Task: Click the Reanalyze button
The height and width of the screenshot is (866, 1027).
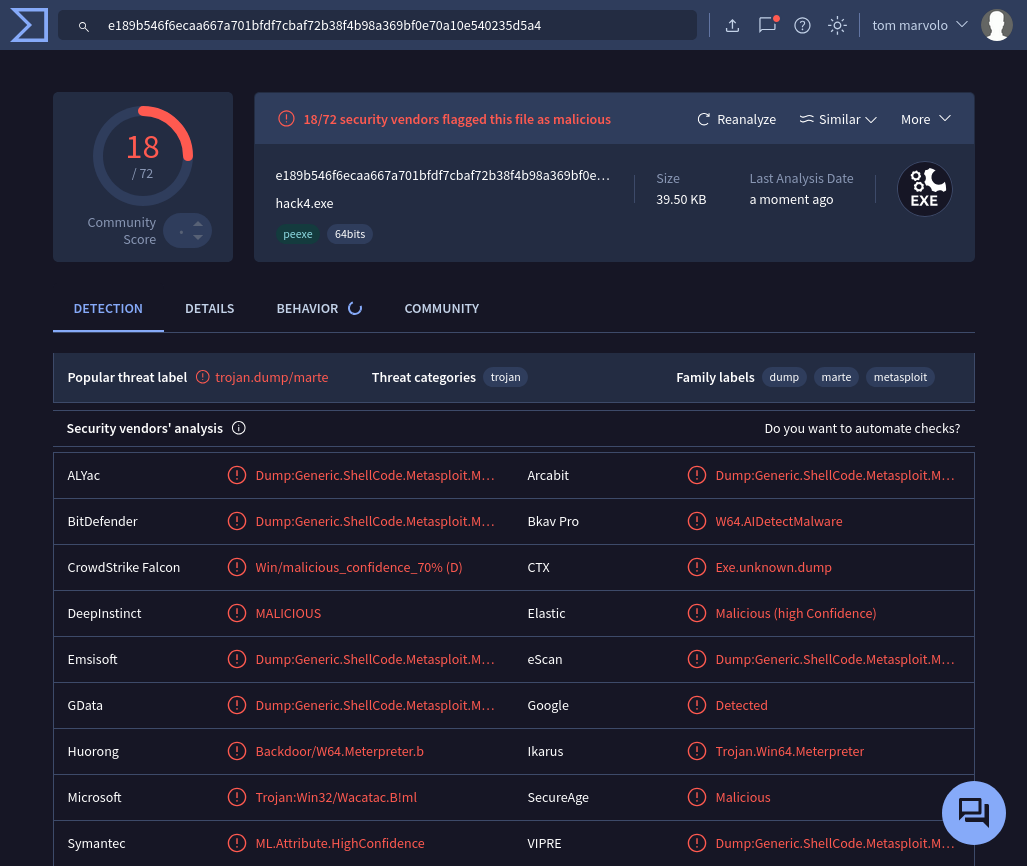Action: (737, 119)
